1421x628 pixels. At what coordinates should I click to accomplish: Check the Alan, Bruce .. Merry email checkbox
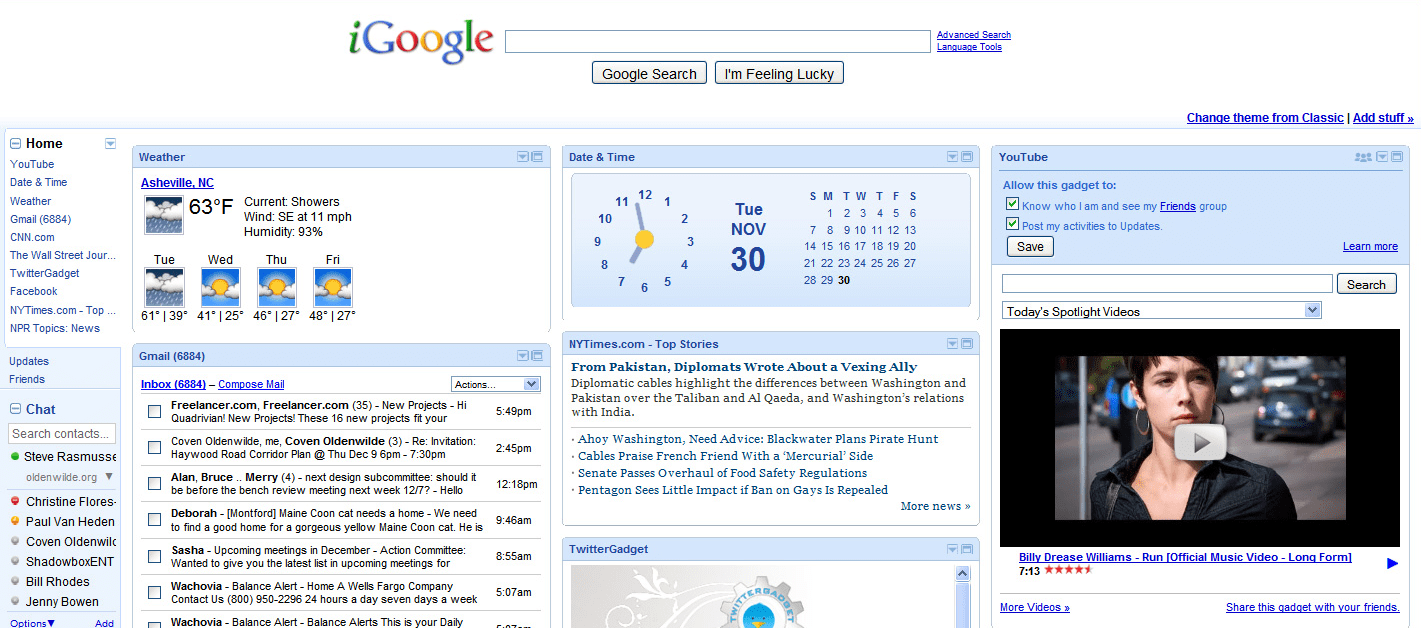coord(155,483)
